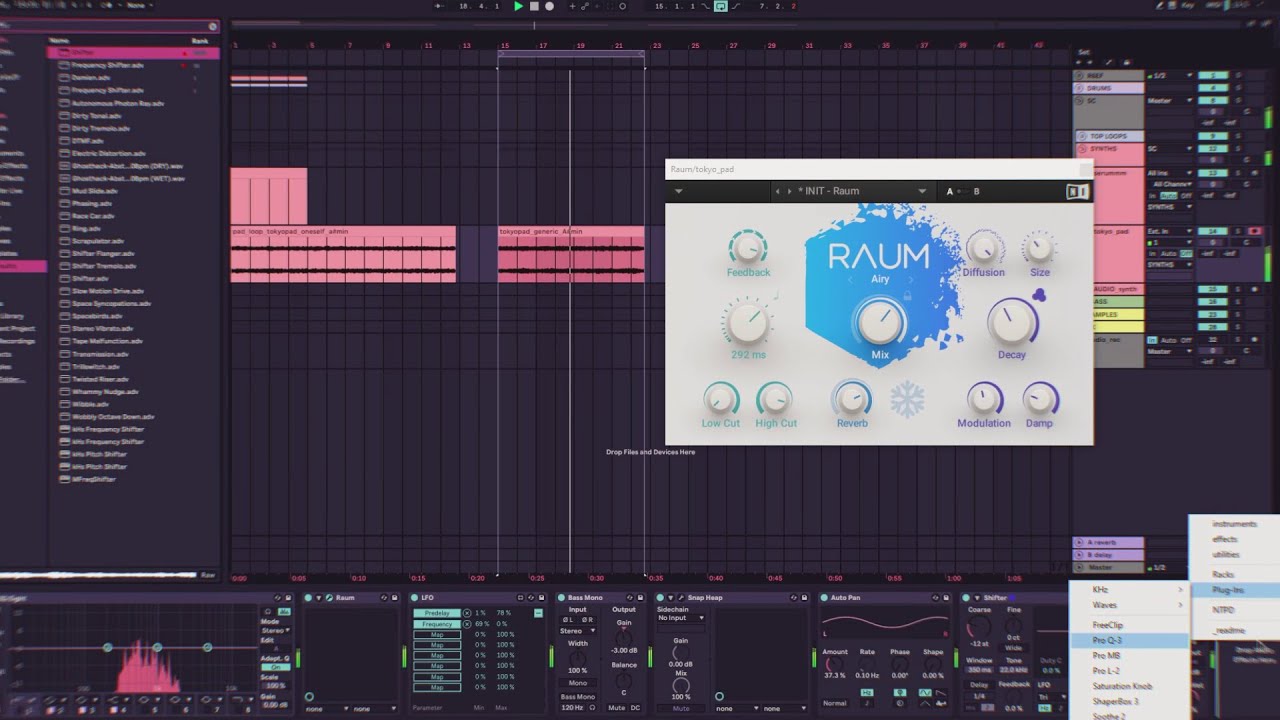Toggle Mute in the Bass Mono device

pyautogui.click(x=617, y=707)
